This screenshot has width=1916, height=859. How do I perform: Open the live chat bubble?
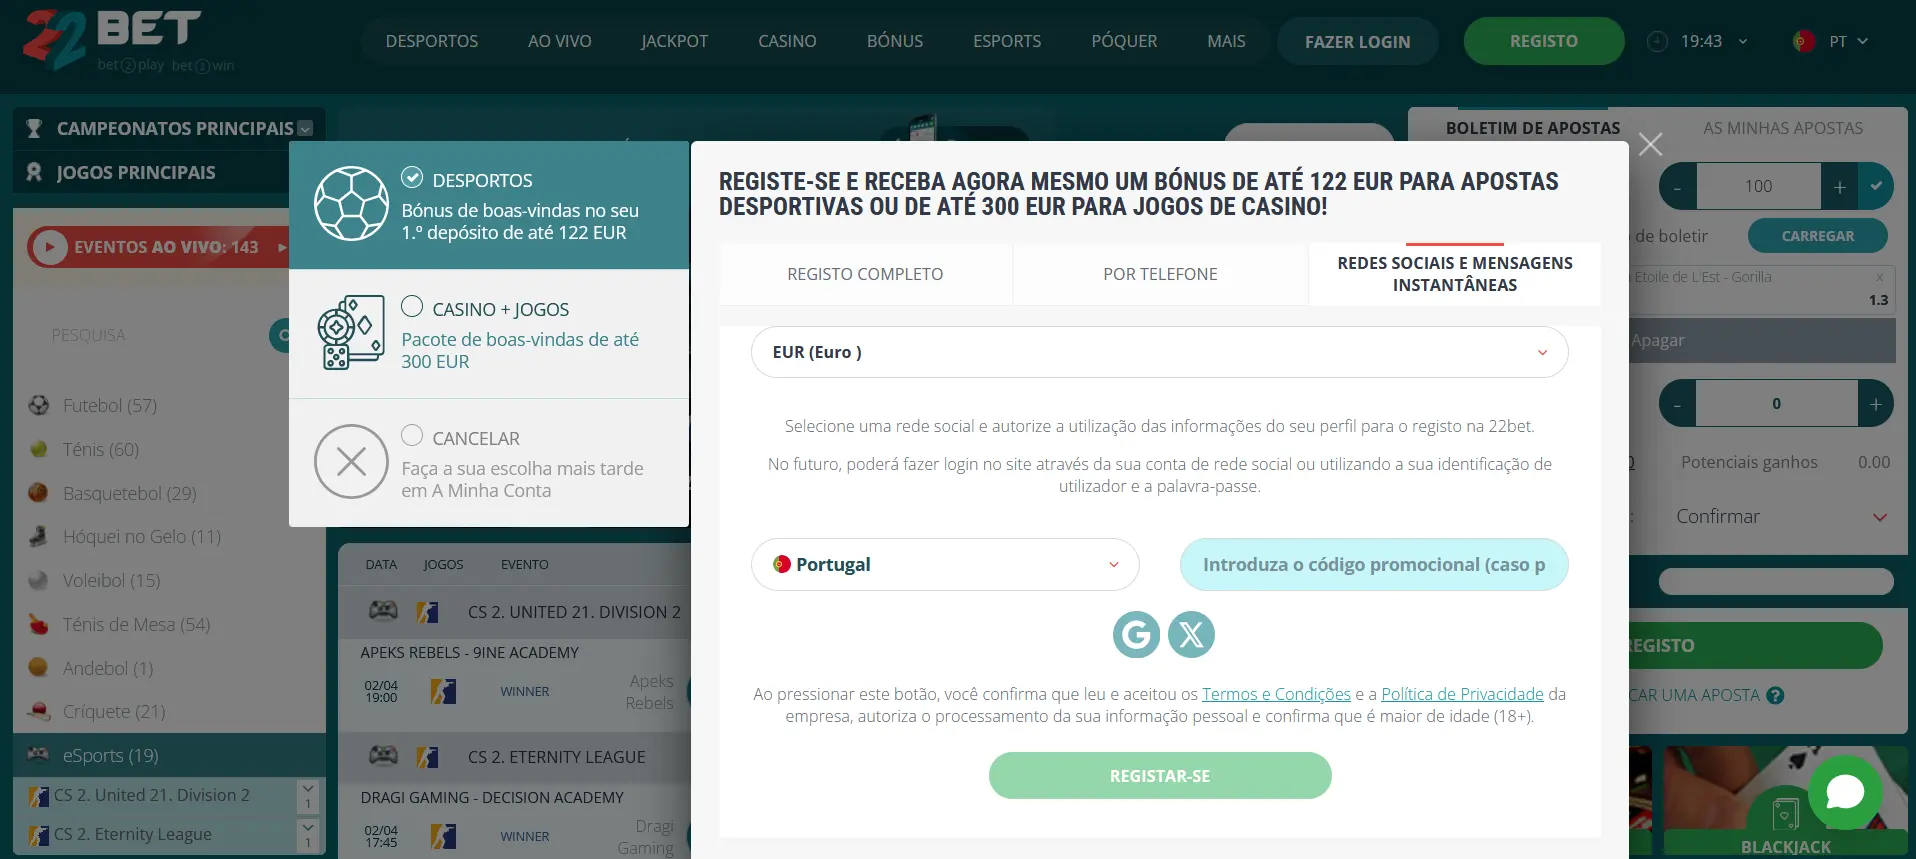click(x=1844, y=792)
